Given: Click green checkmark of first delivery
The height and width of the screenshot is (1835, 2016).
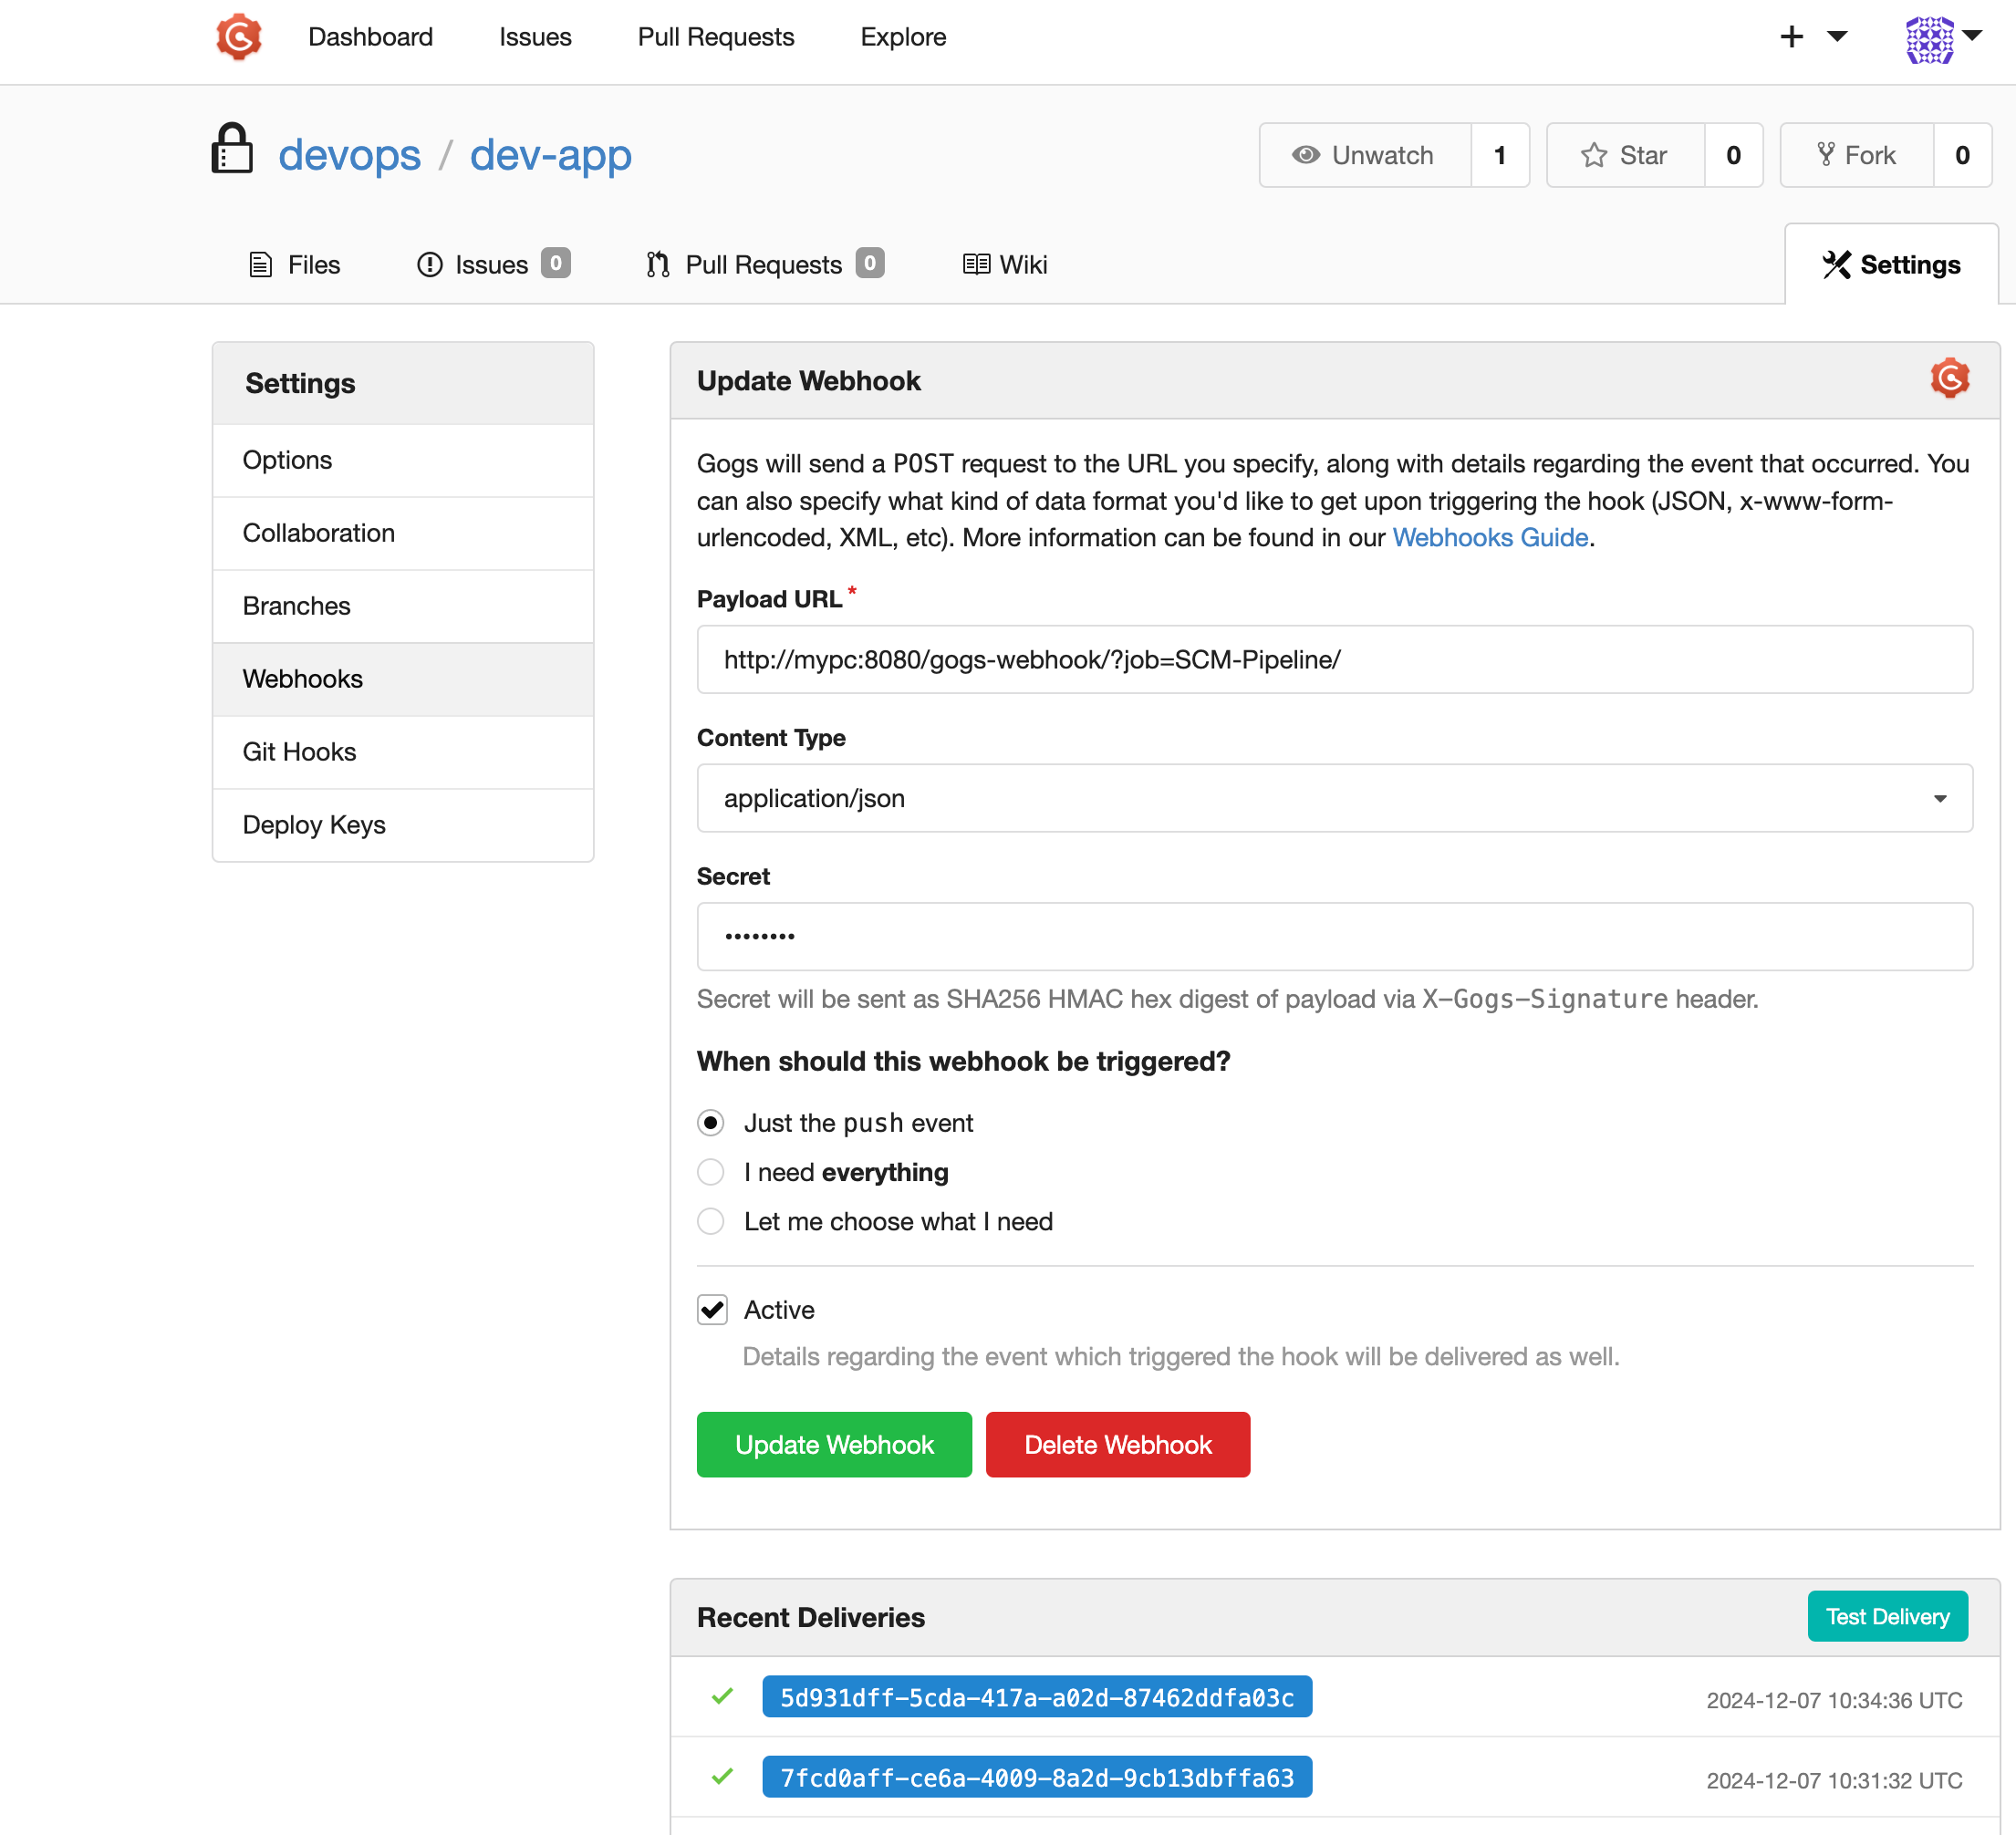Looking at the screenshot, I should [x=722, y=1696].
